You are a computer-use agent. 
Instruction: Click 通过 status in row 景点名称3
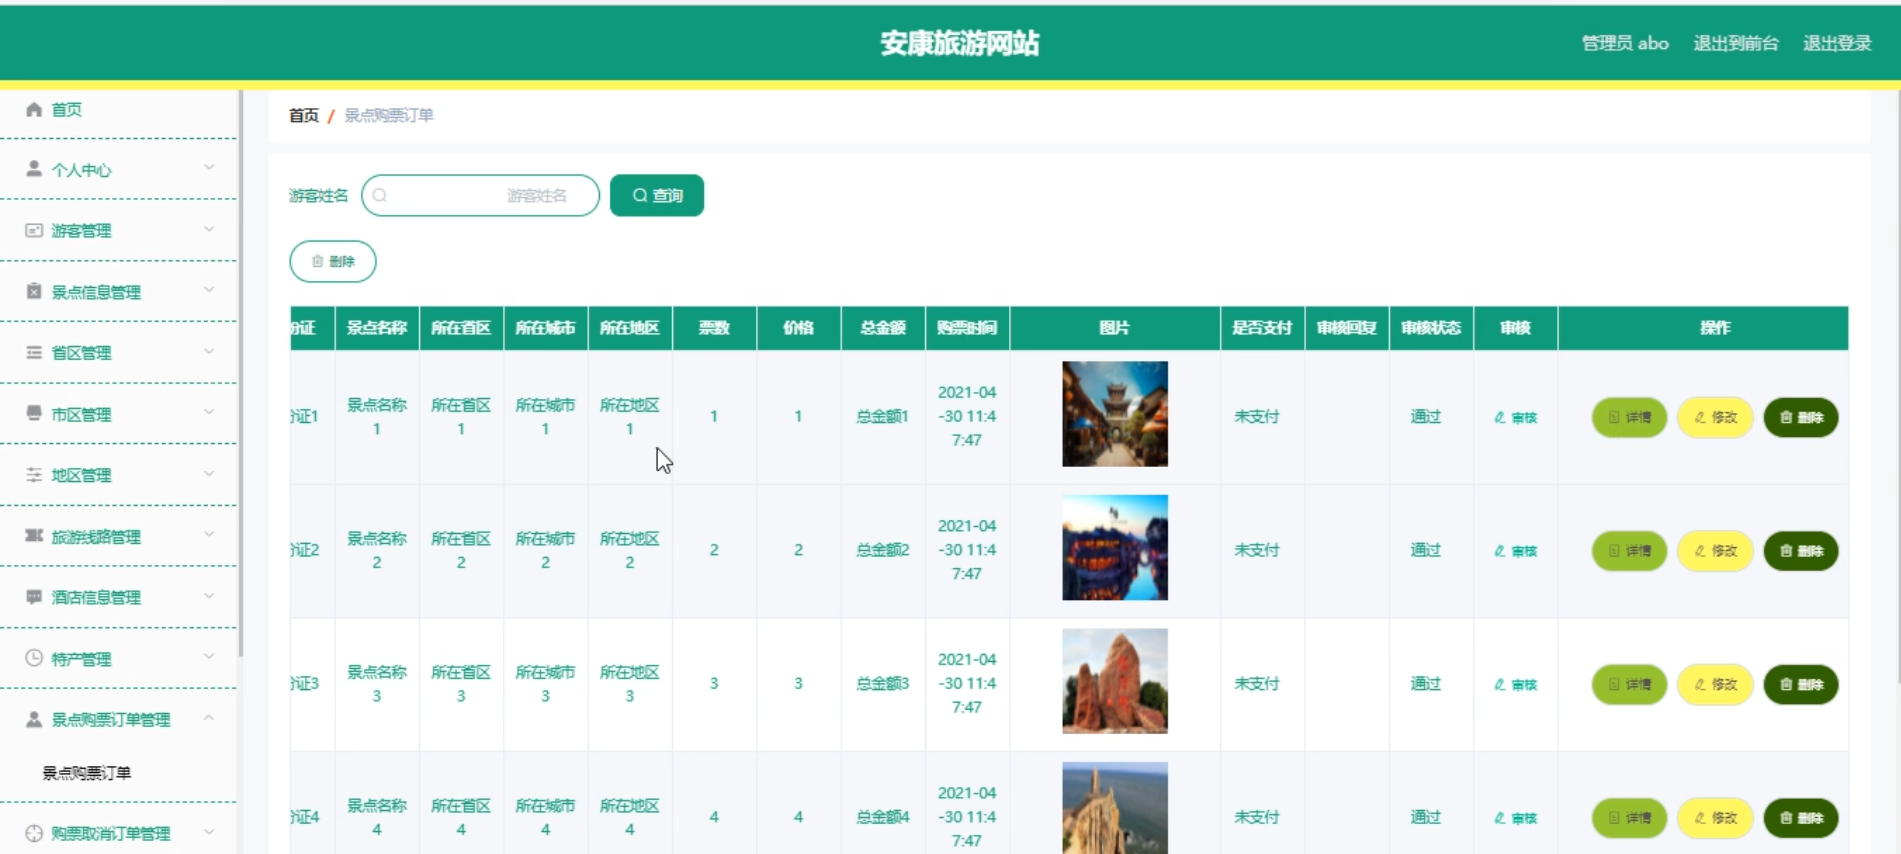point(1426,684)
